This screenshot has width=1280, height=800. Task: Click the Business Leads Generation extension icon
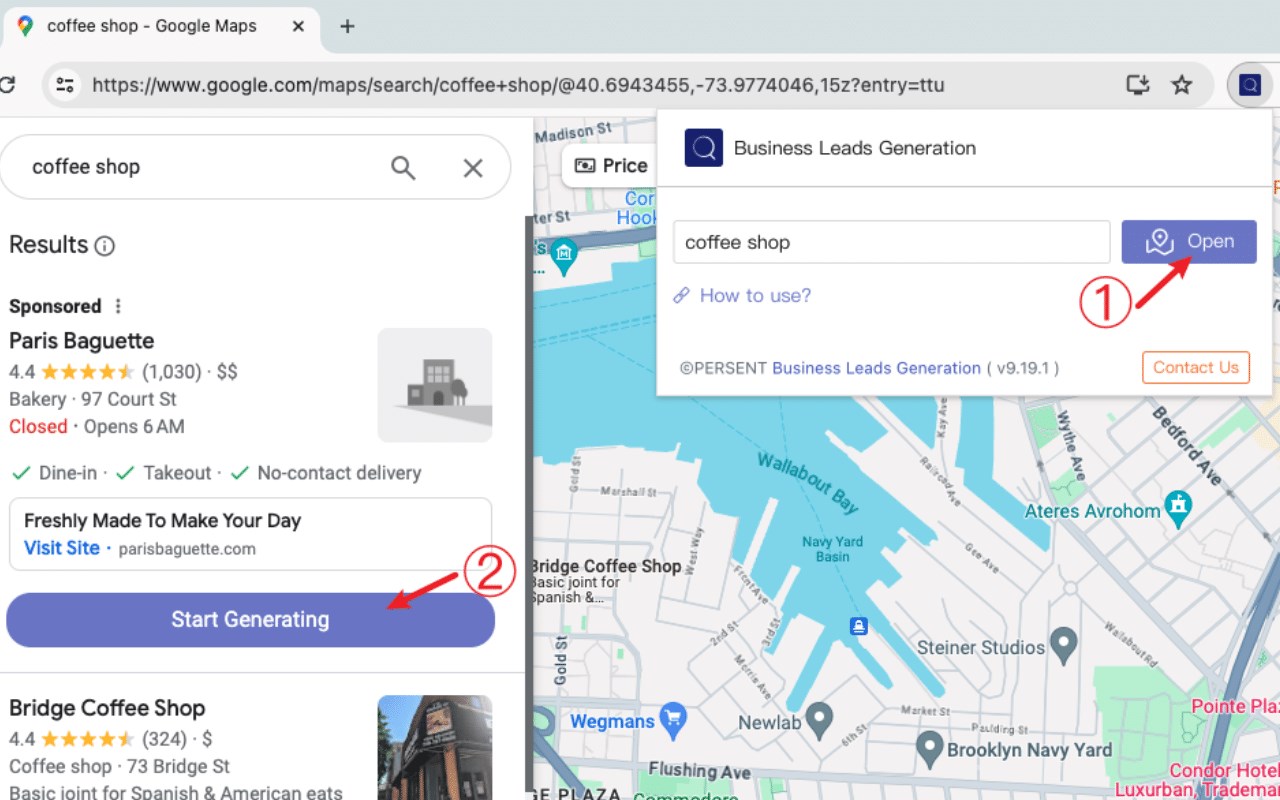1250,85
